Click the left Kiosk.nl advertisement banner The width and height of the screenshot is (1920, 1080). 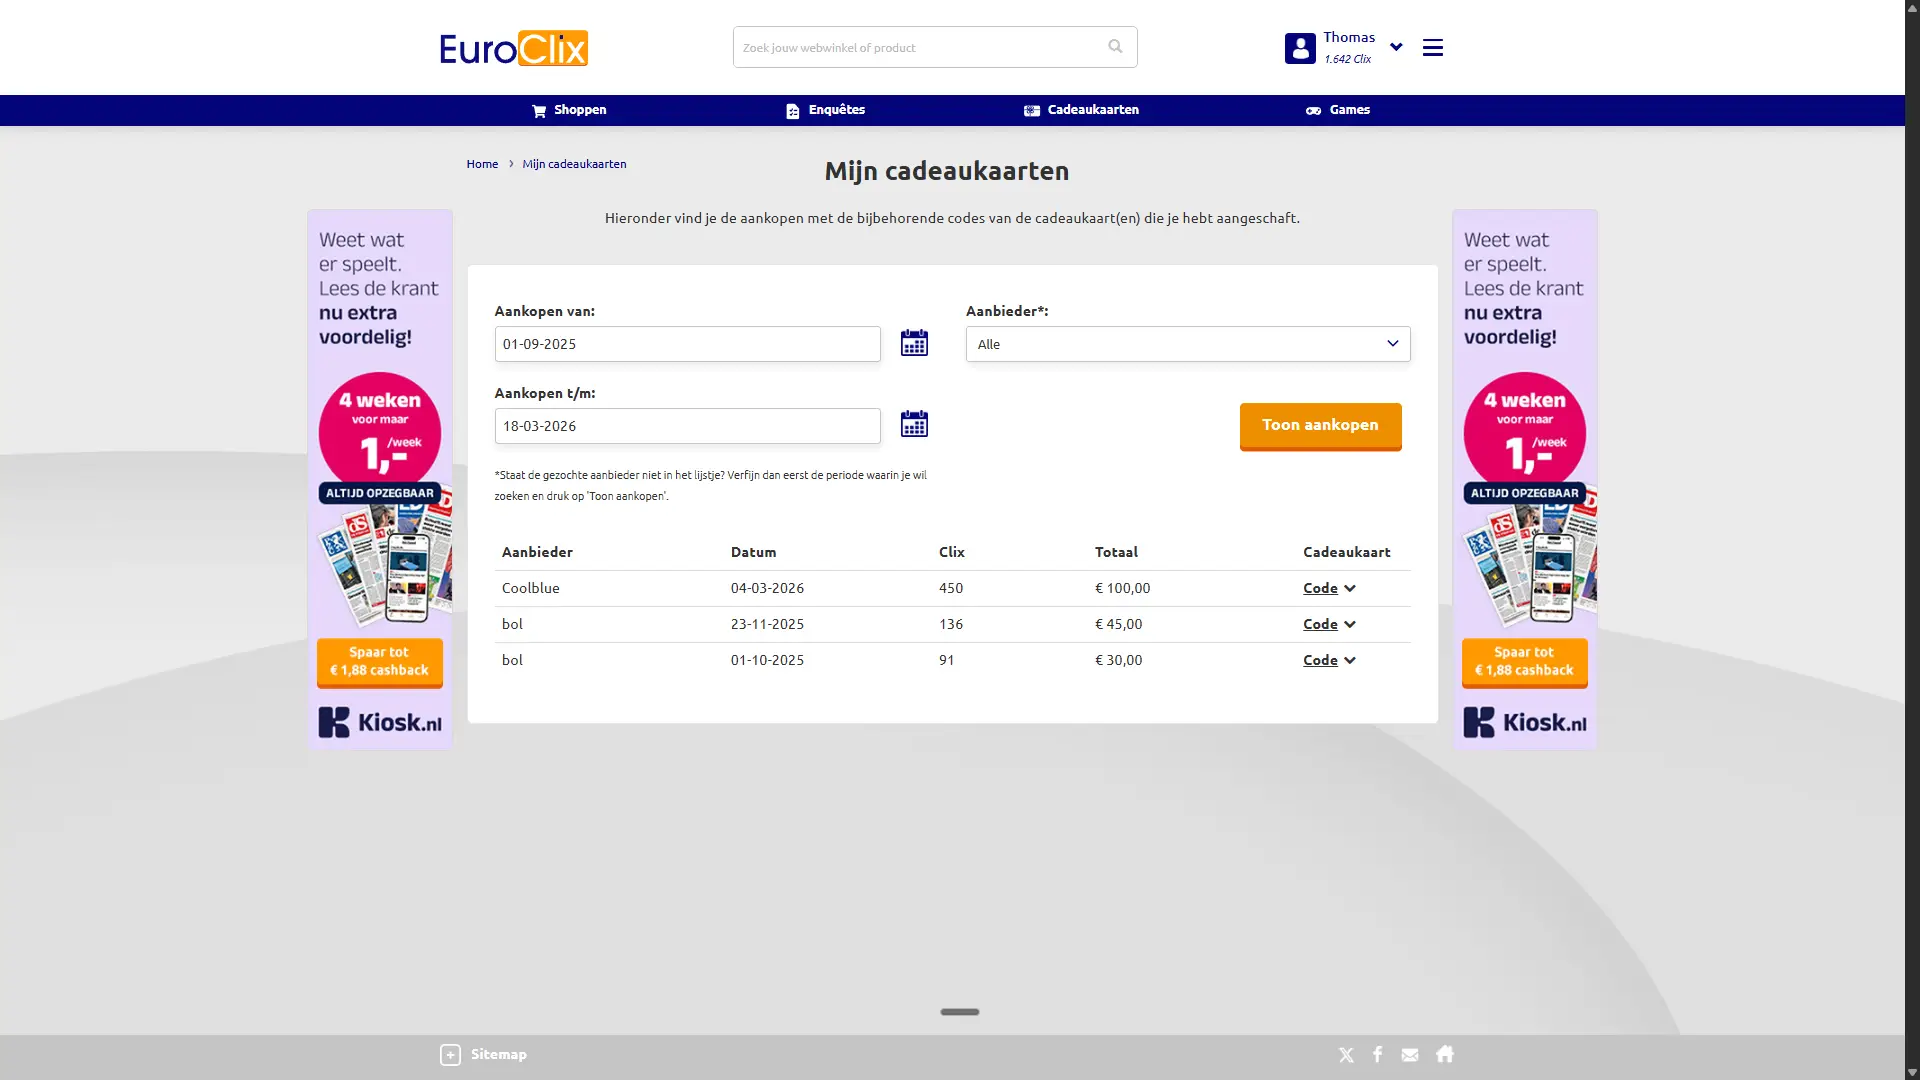[379, 480]
